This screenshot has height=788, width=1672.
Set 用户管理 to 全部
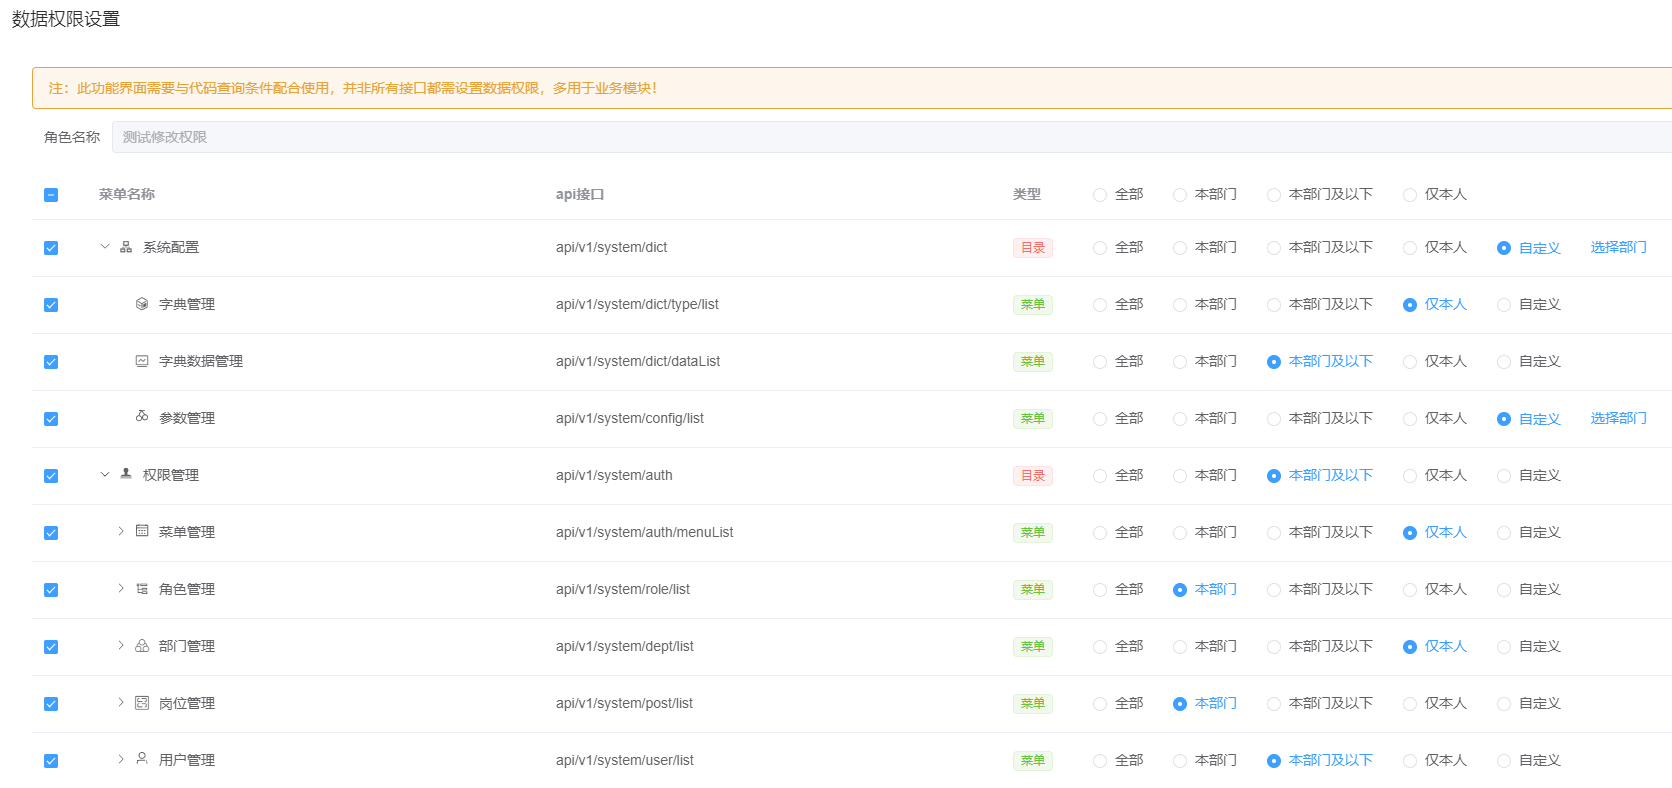tap(1100, 761)
